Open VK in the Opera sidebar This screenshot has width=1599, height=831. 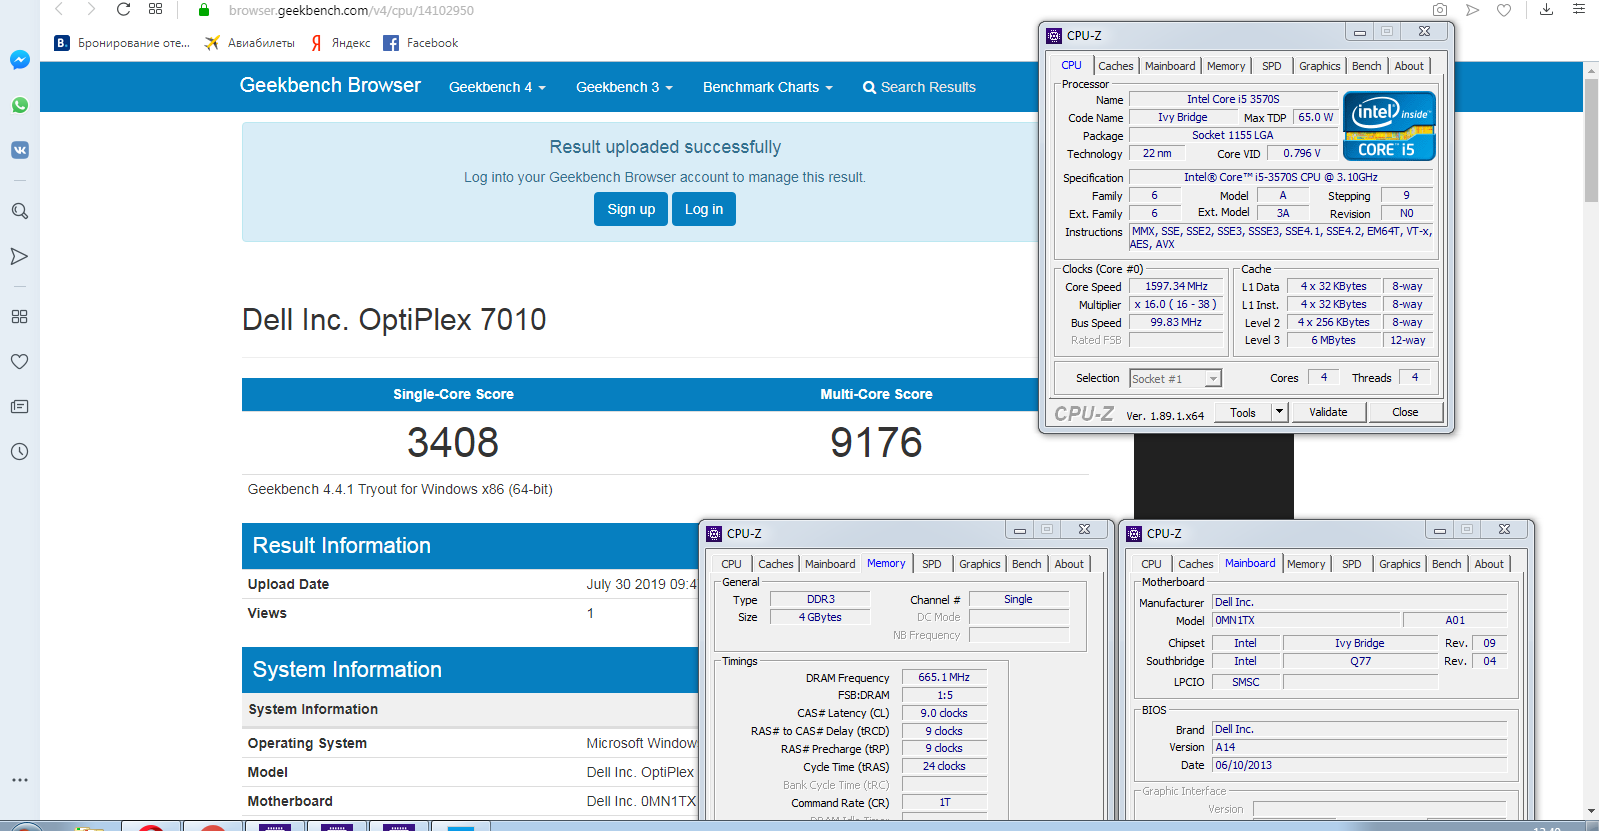pos(19,150)
